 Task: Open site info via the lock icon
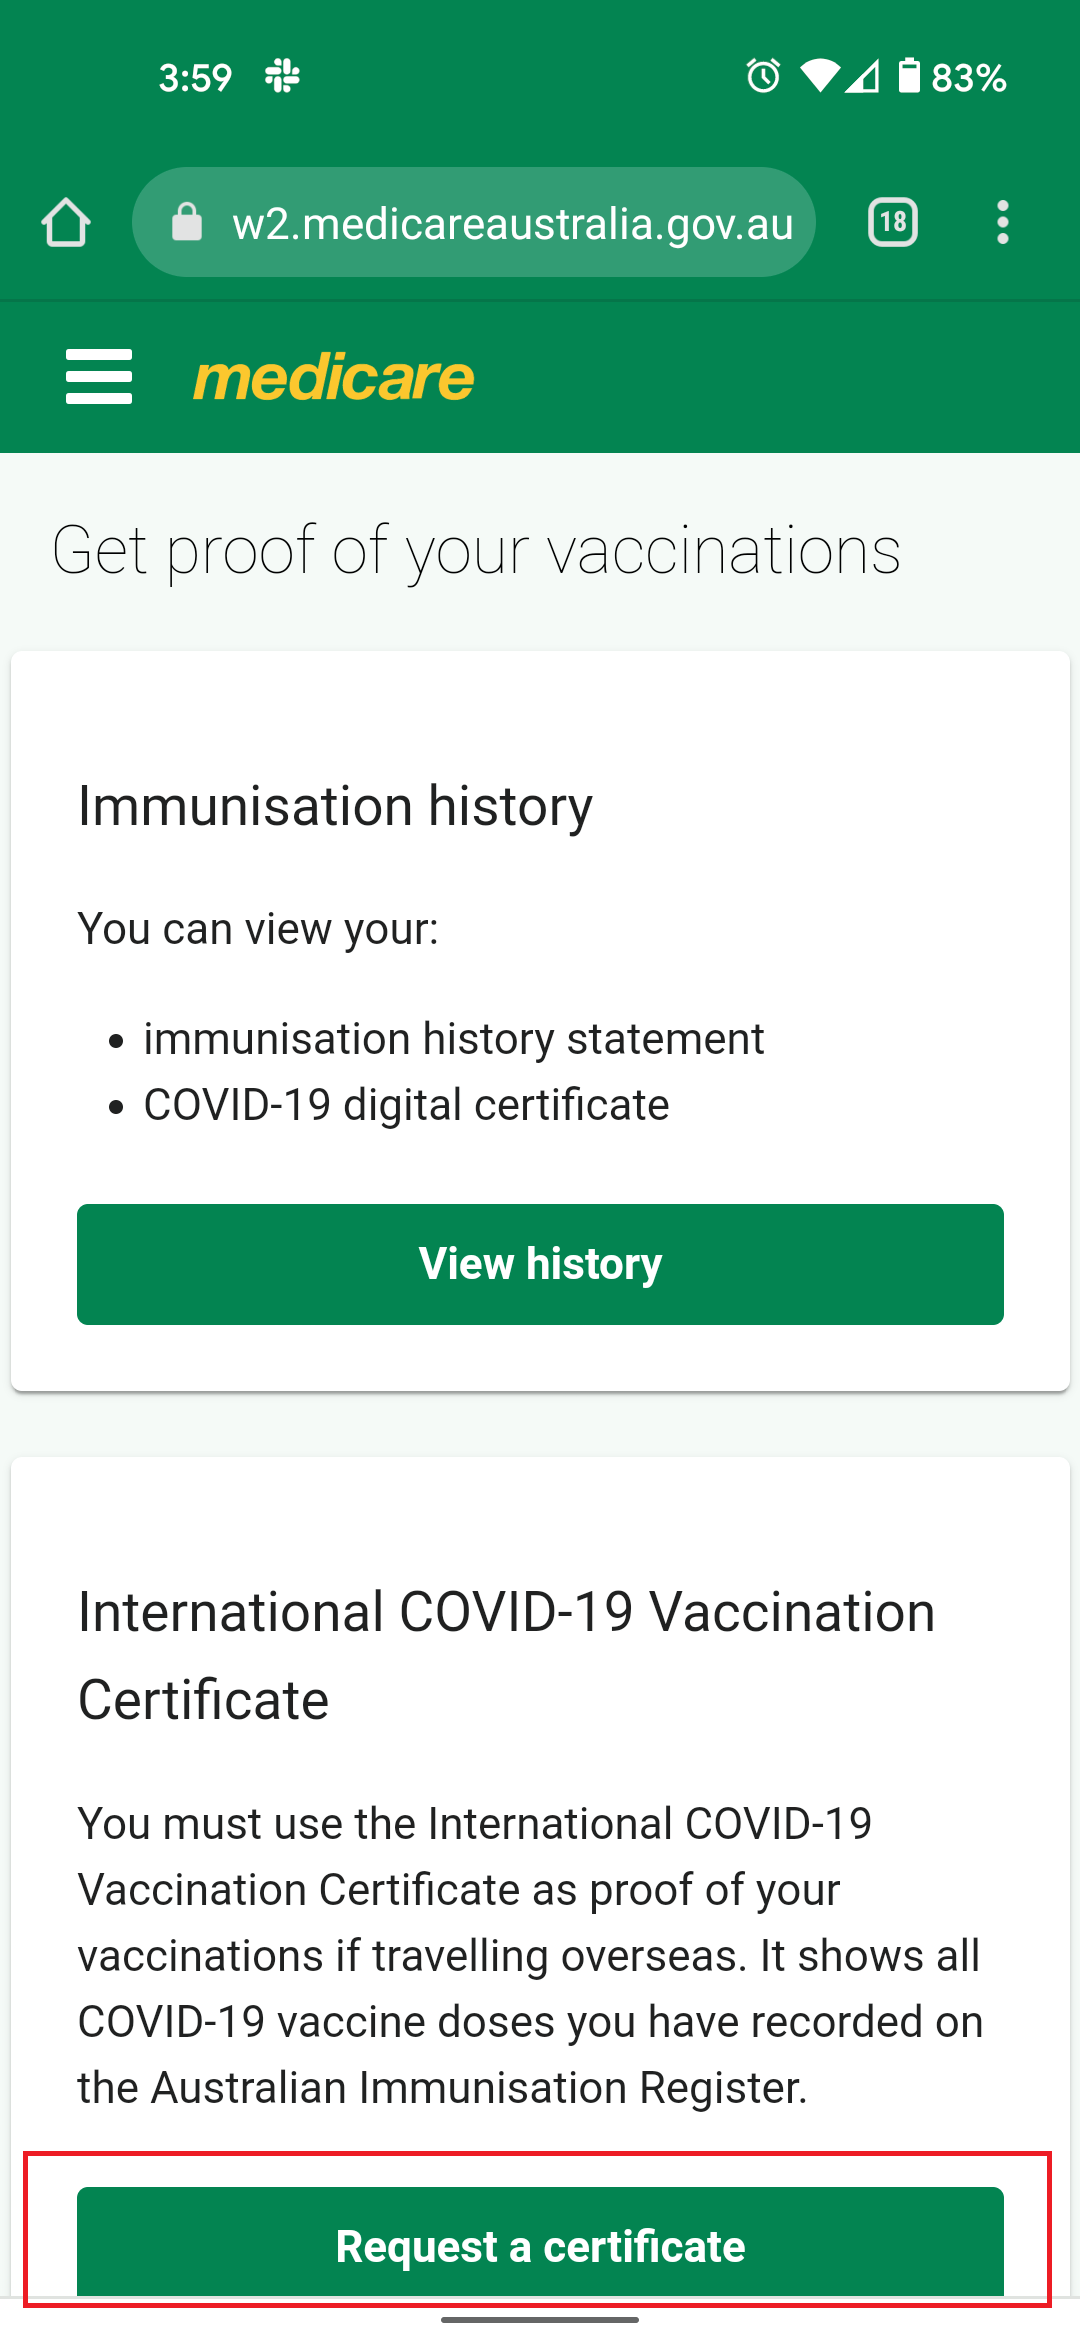[187, 222]
